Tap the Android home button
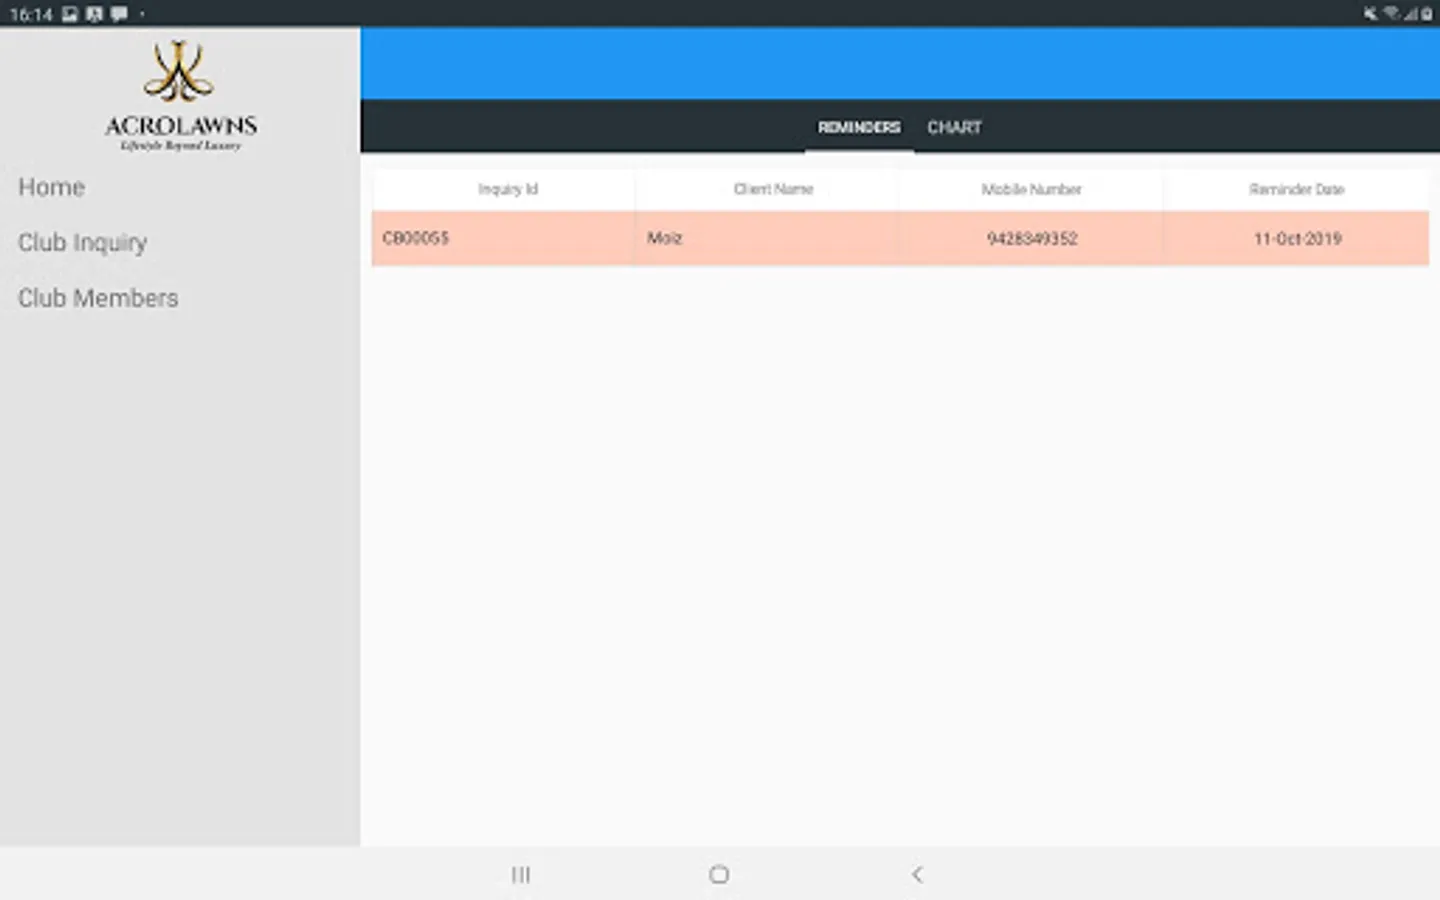The height and width of the screenshot is (900, 1440). pos(719,875)
